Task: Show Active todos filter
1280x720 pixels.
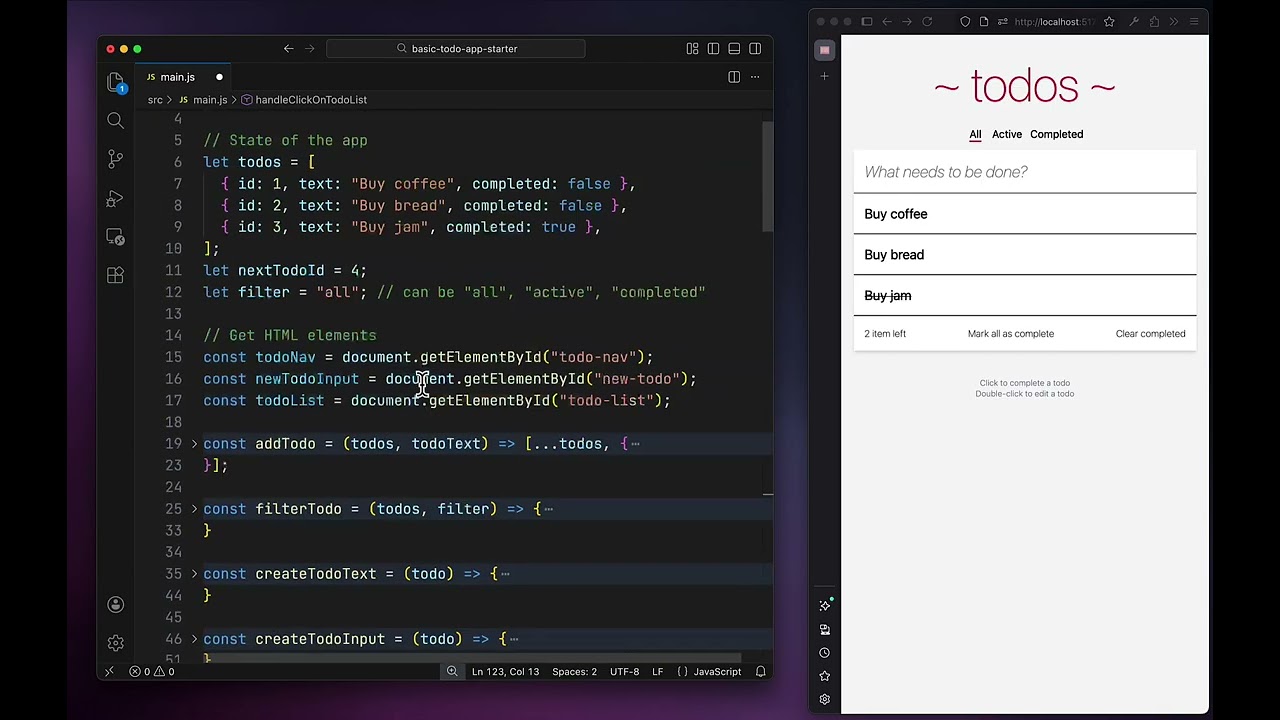Action: [x=1007, y=134]
